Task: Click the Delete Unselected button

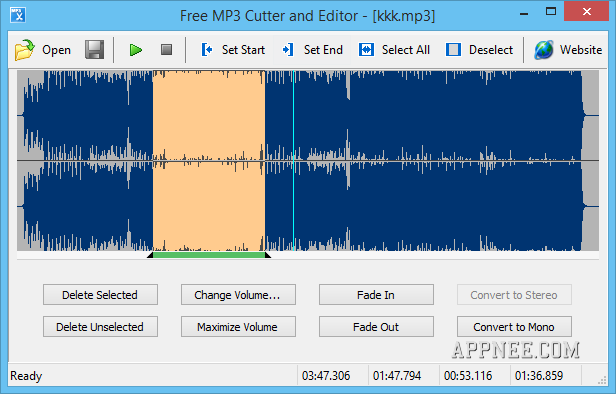Action: (x=100, y=327)
